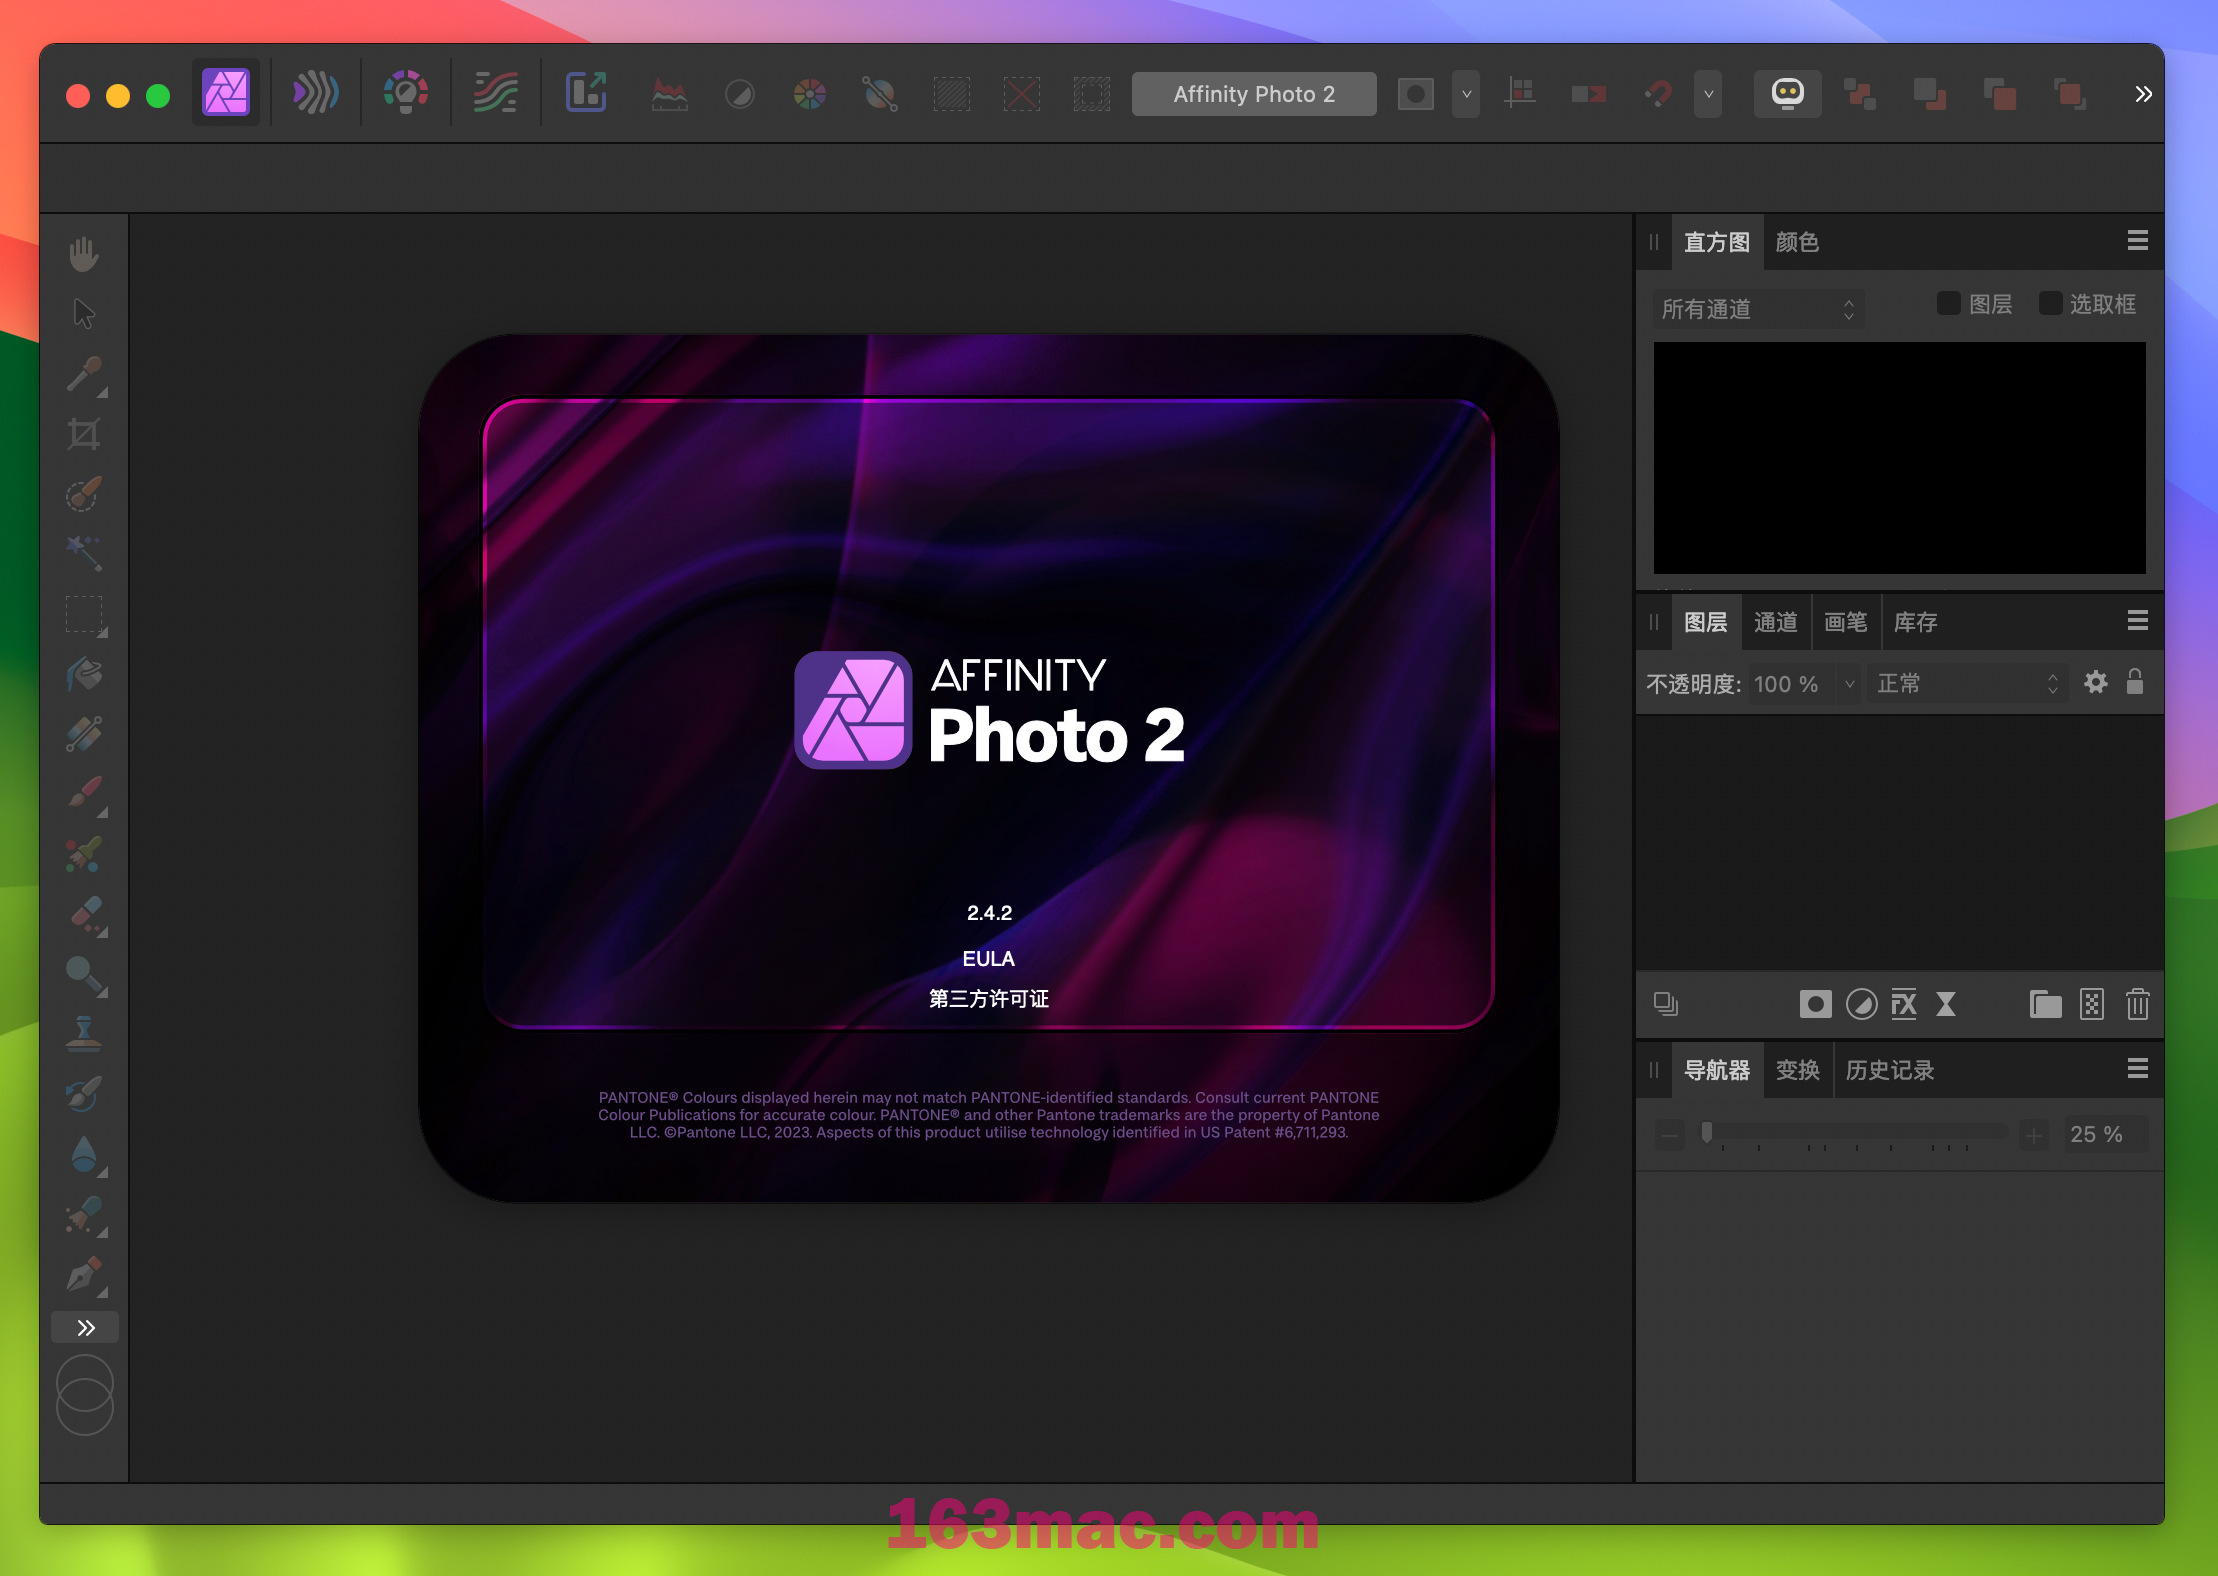Open the Quick Mask options dropdown
Screen dimensions: 2218x1576
coord(1466,95)
